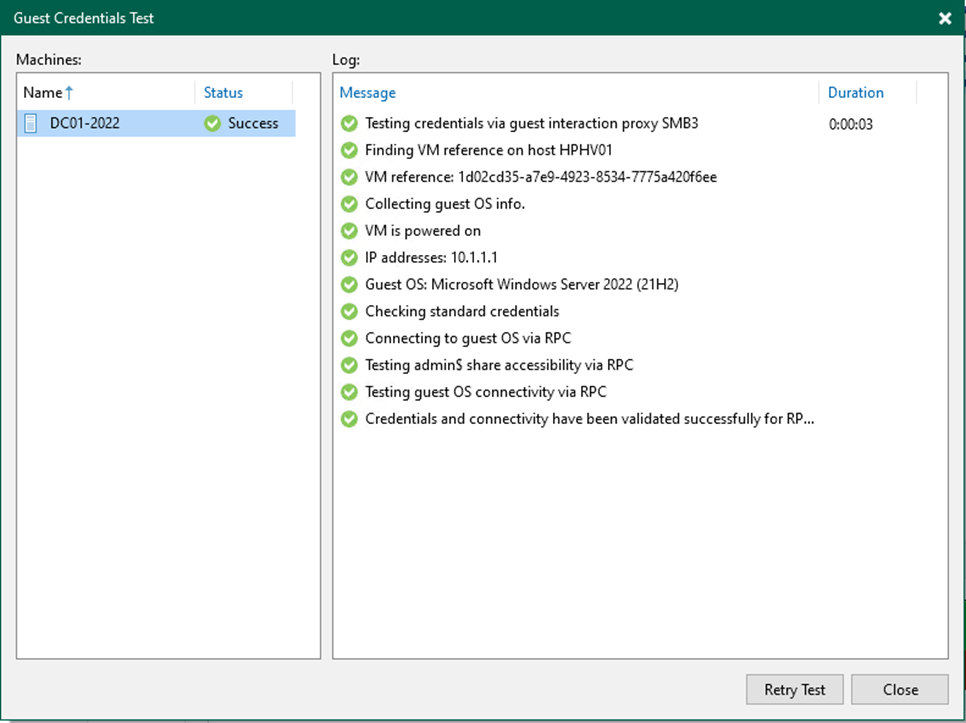Click the success icon for the IP addresses line
966x723 pixels.
348,257
